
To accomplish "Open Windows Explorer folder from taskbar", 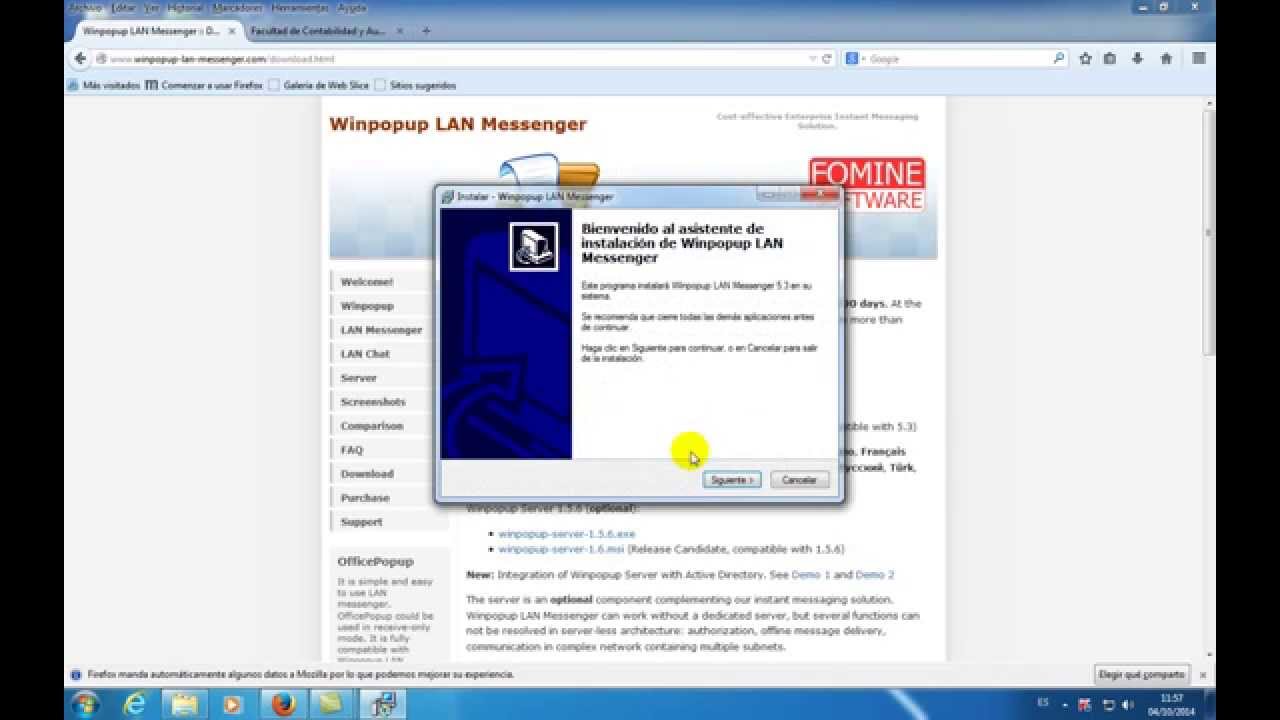I will coord(184,704).
